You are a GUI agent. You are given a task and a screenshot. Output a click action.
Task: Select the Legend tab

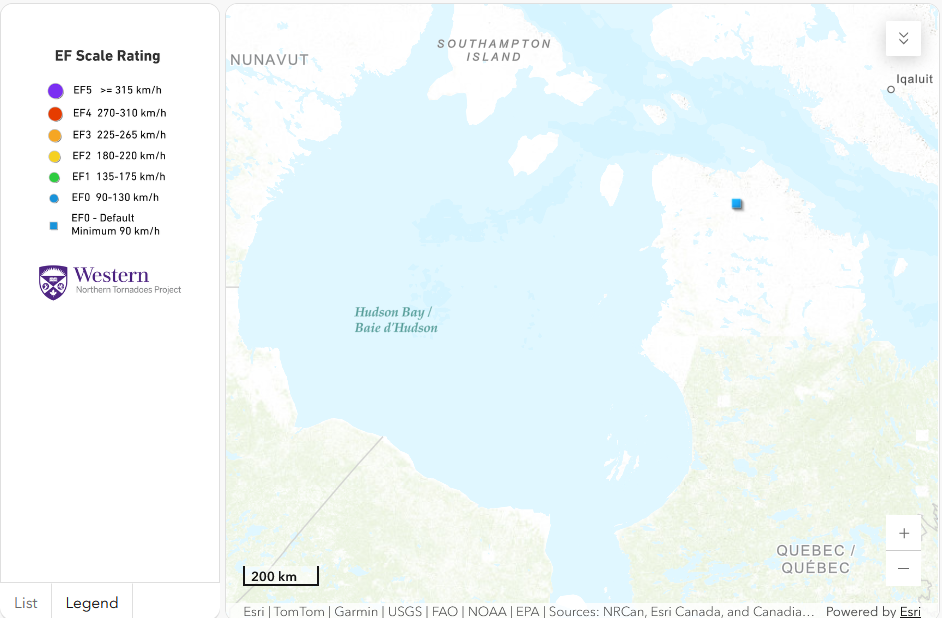coord(92,602)
